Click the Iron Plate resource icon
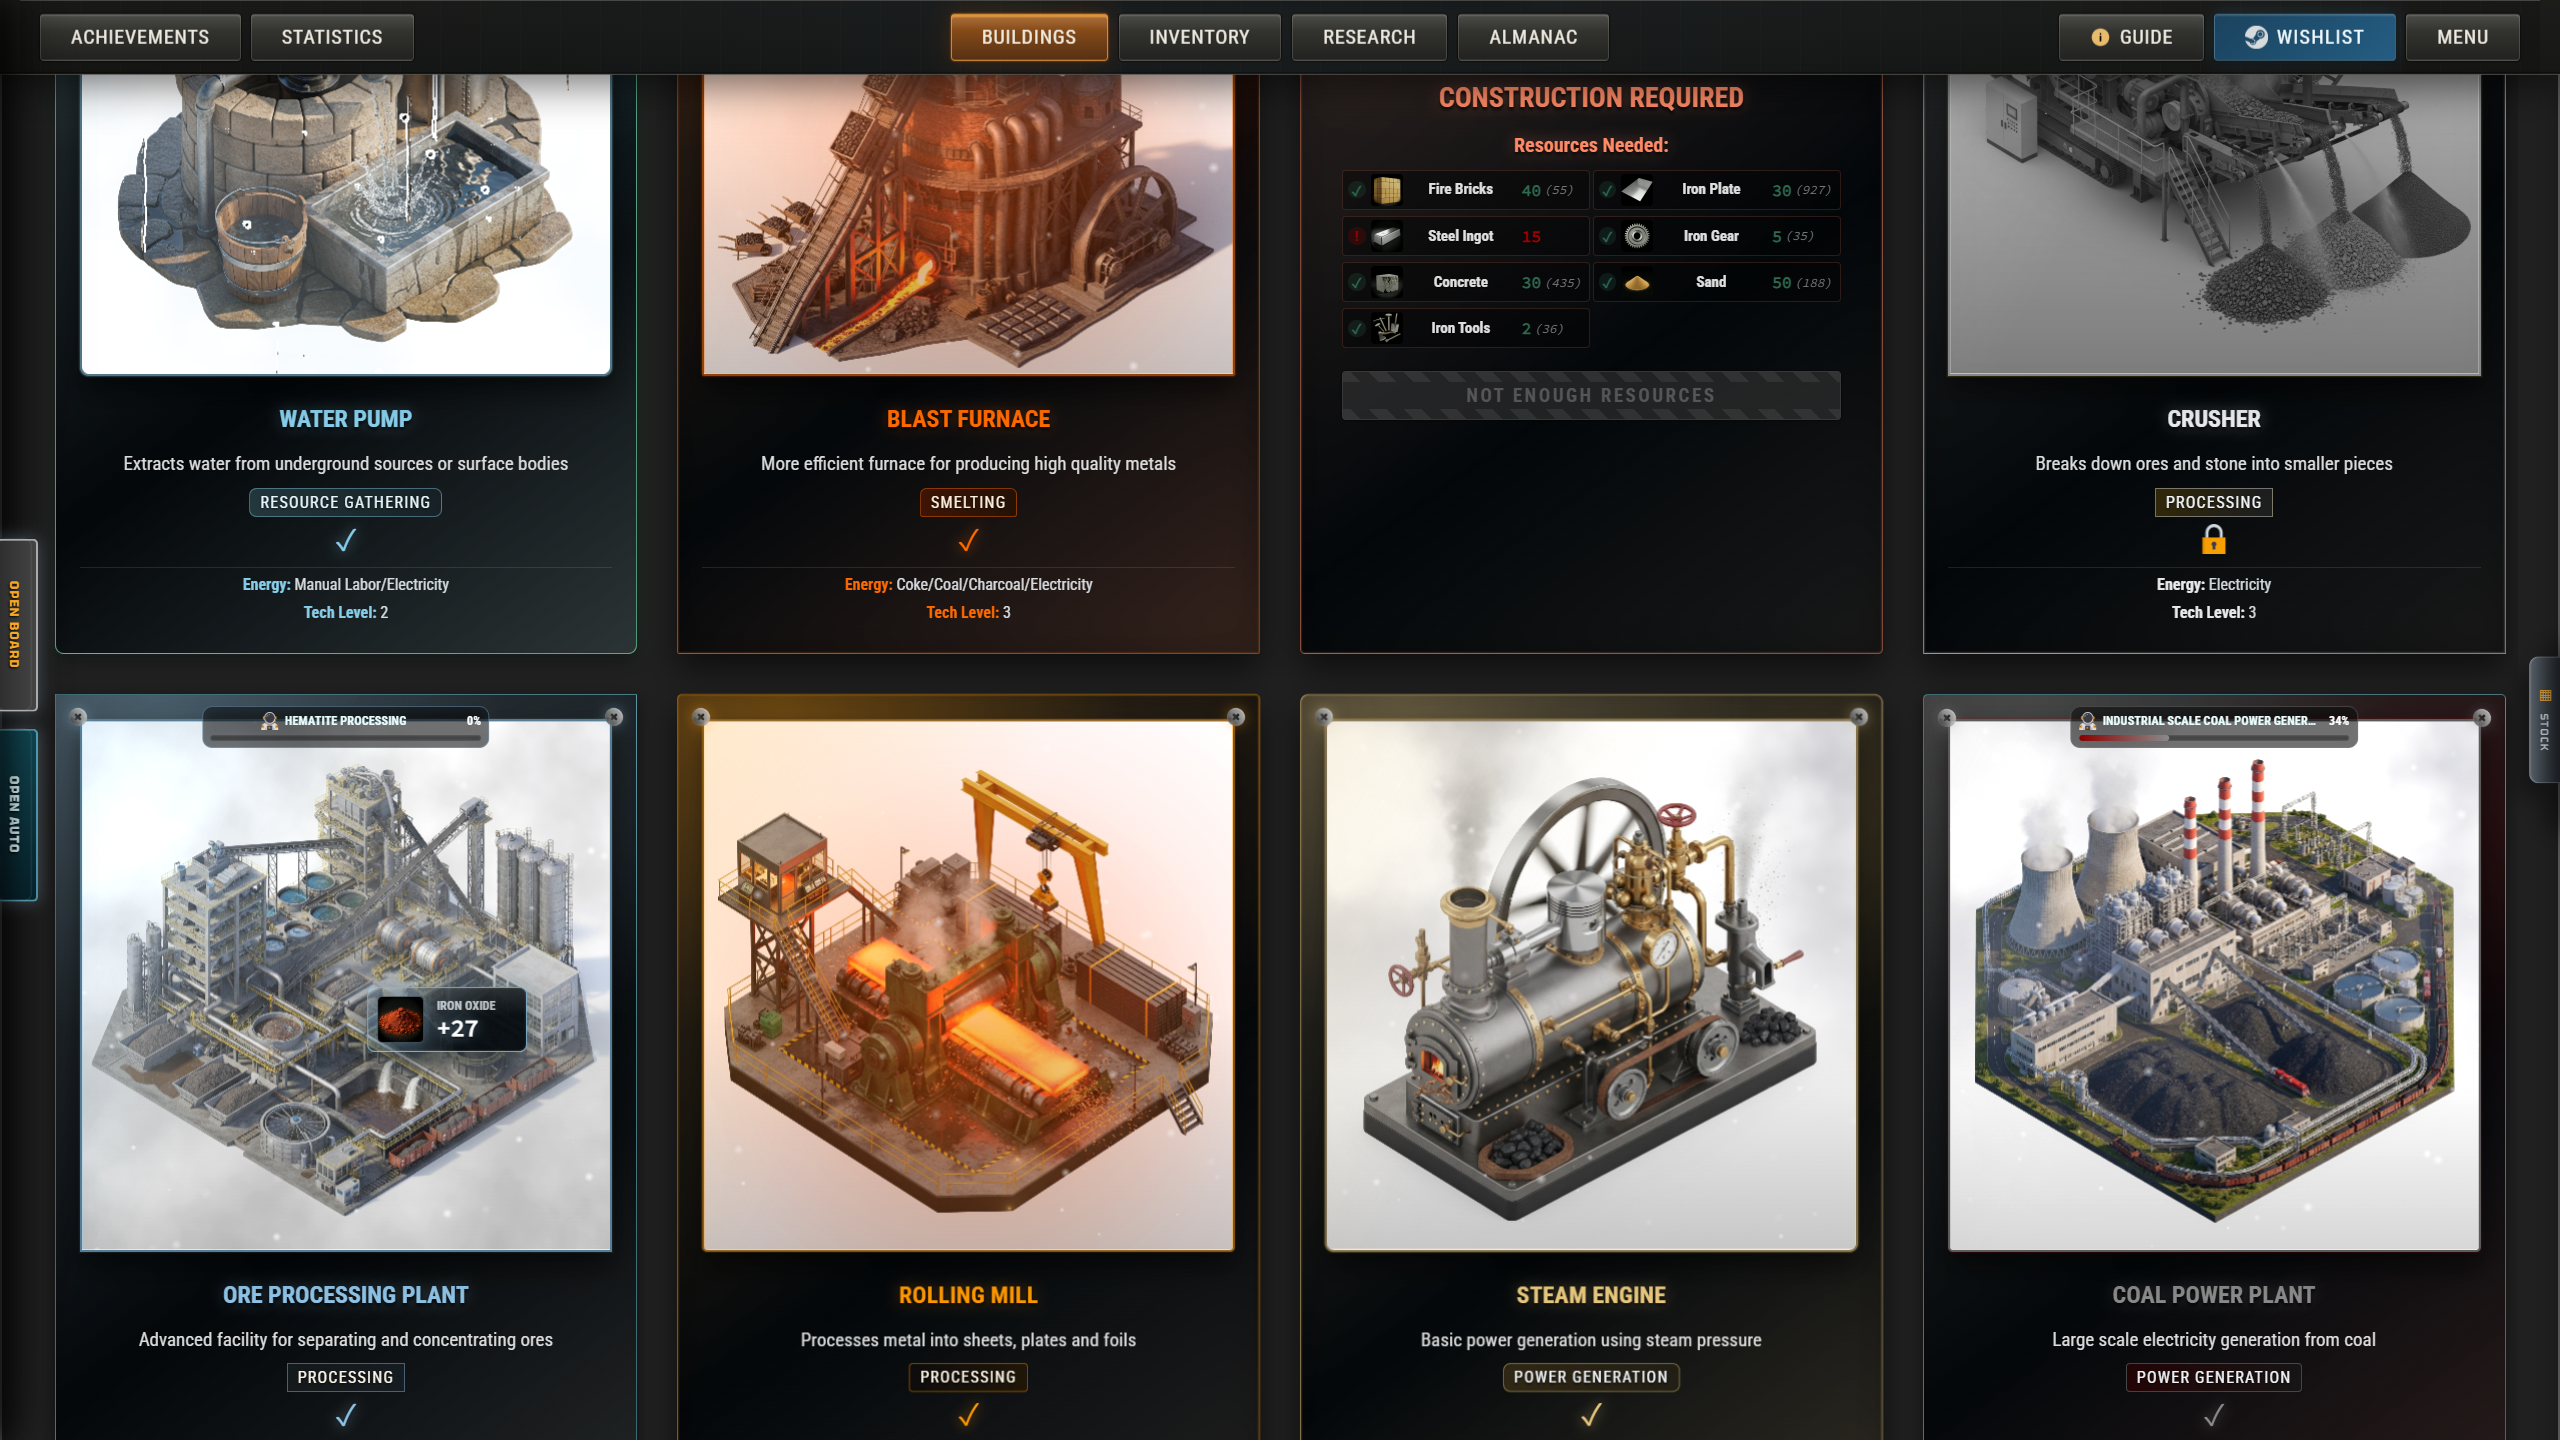2560x1440 pixels. click(x=1637, y=190)
